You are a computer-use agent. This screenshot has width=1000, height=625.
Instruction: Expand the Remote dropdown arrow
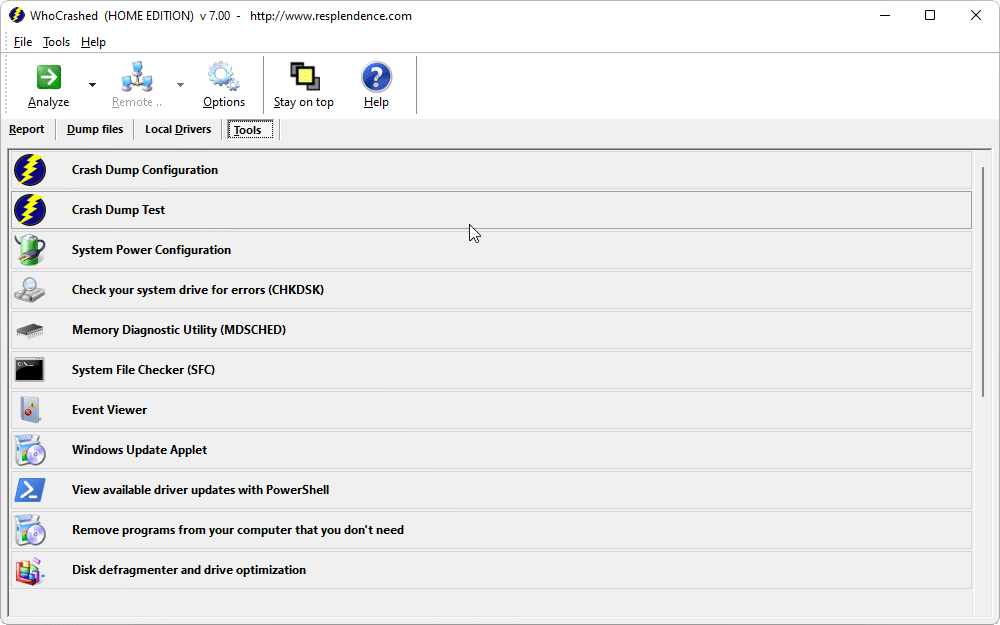[180, 86]
